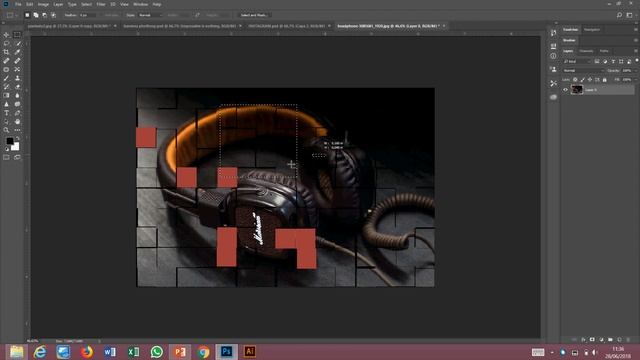Open WhatsApp from the taskbar
The height and width of the screenshot is (360, 640).
tap(156, 351)
